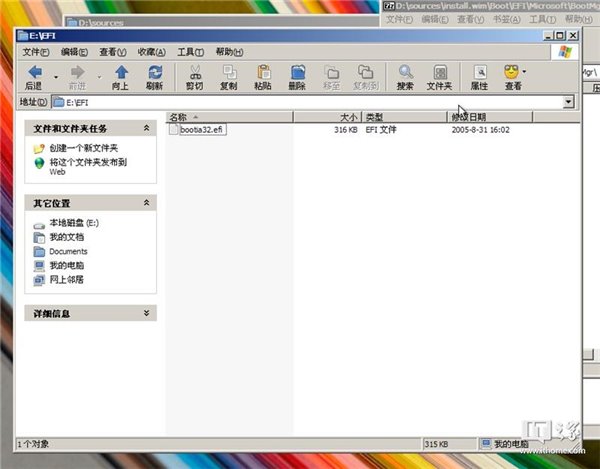
Task: Click 我的电脑 zone in status bar
Action: (505, 444)
